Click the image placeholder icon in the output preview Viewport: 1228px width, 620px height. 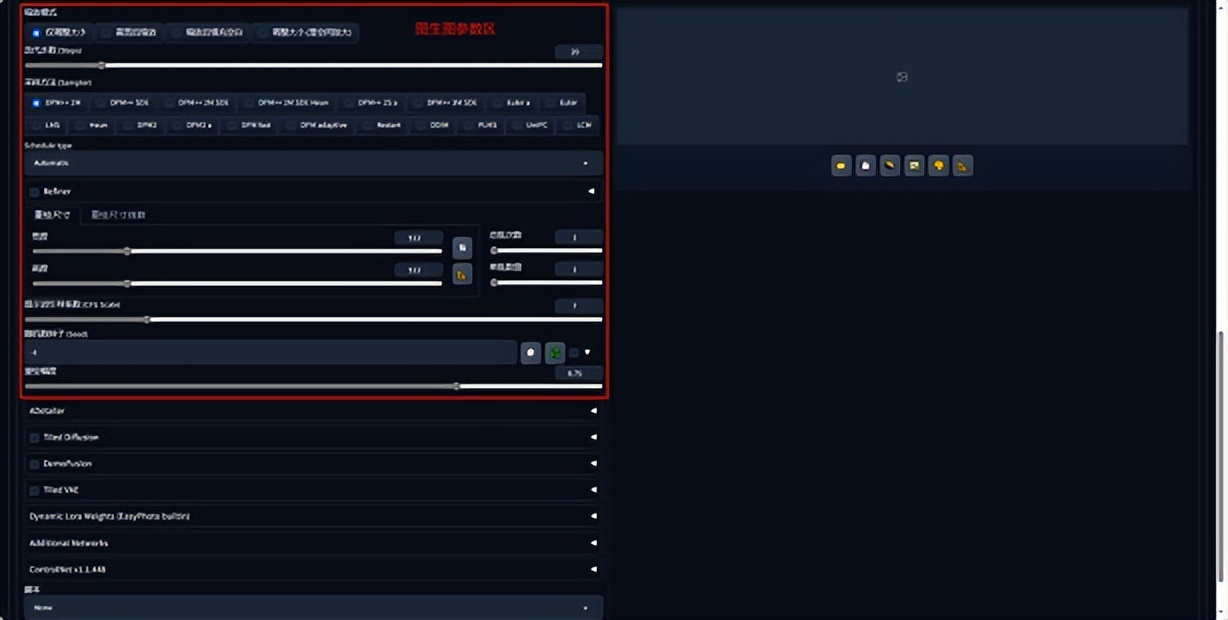[x=902, y=77]
